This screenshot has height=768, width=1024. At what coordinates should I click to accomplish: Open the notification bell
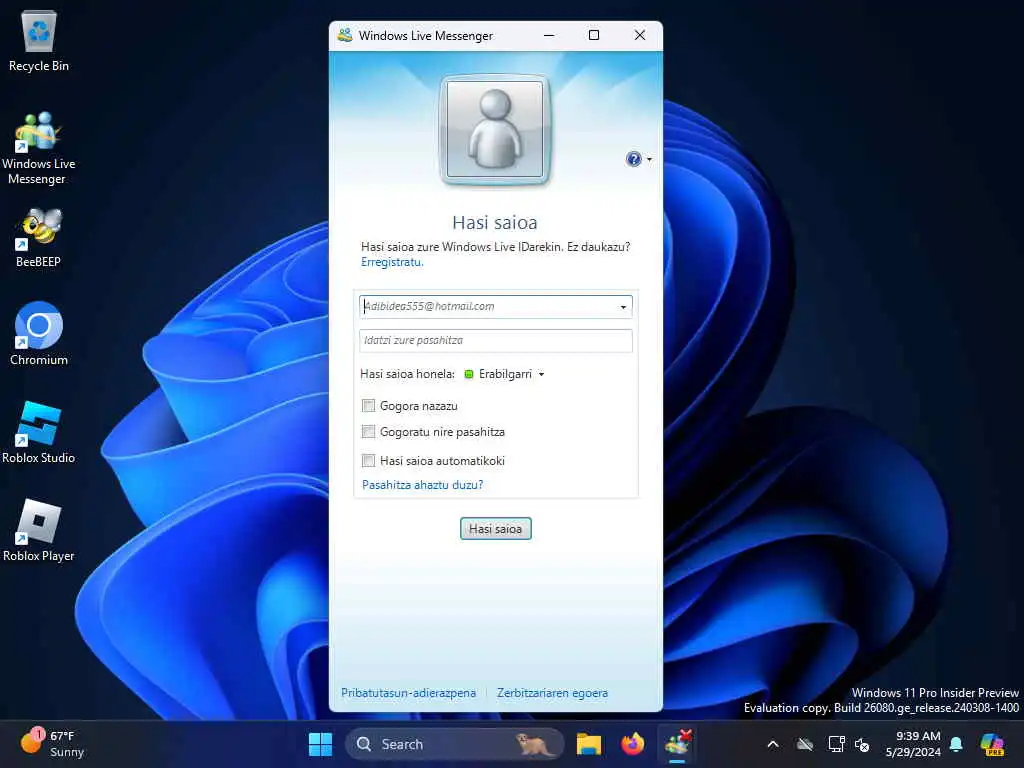tap(956, 744)
